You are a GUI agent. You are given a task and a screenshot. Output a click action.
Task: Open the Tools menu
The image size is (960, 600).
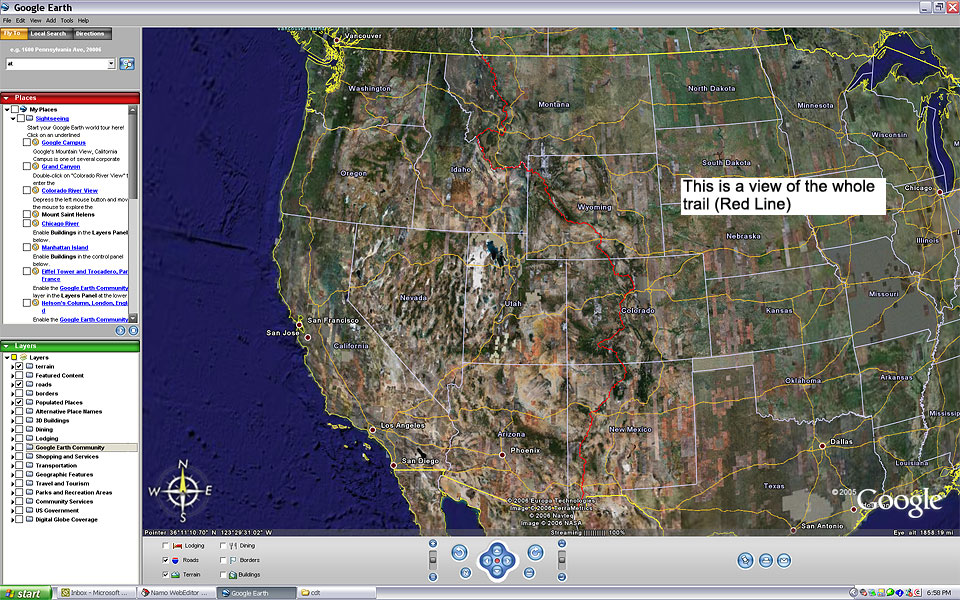click(x=67, y=20)
